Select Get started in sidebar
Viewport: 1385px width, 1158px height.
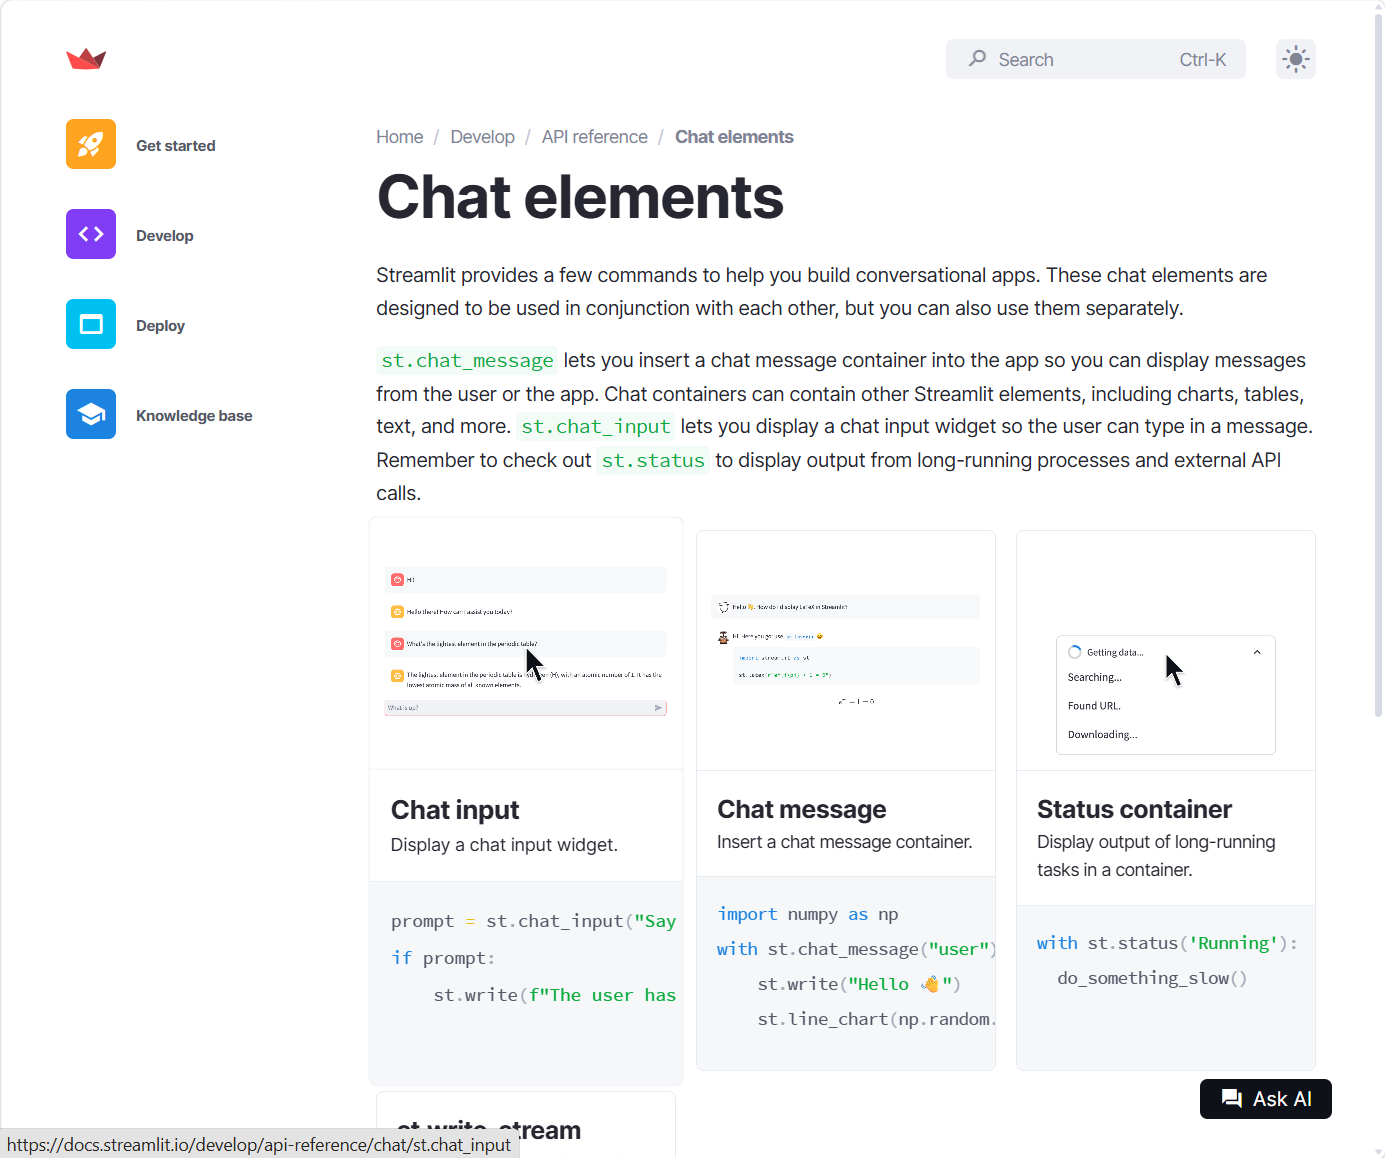pyautogui.click(x=176, y=146)
